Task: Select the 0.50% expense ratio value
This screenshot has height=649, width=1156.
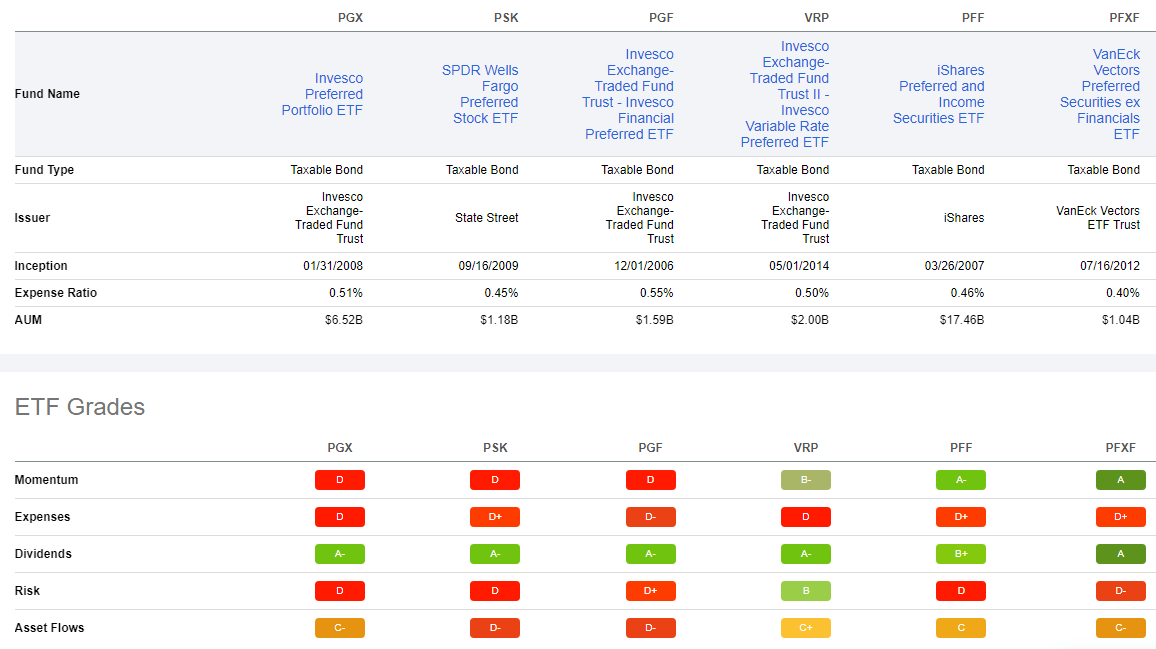Action: pyautogui.click(x=812, y=294)
